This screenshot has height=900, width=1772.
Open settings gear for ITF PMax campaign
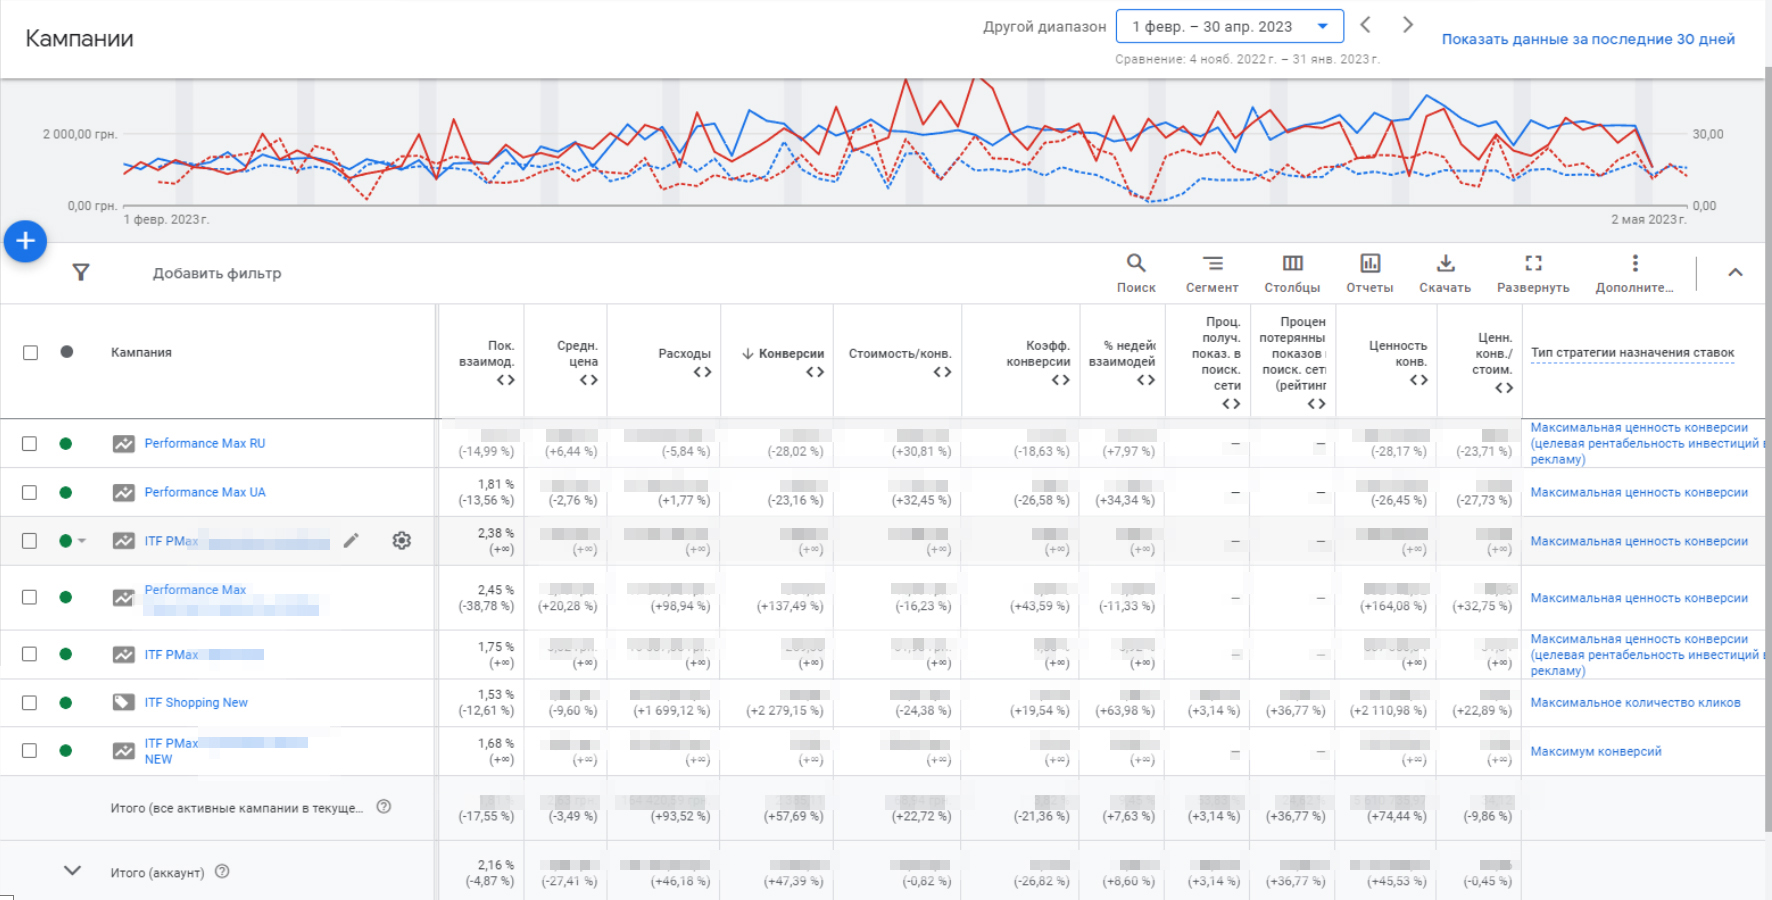coord(401,540)
